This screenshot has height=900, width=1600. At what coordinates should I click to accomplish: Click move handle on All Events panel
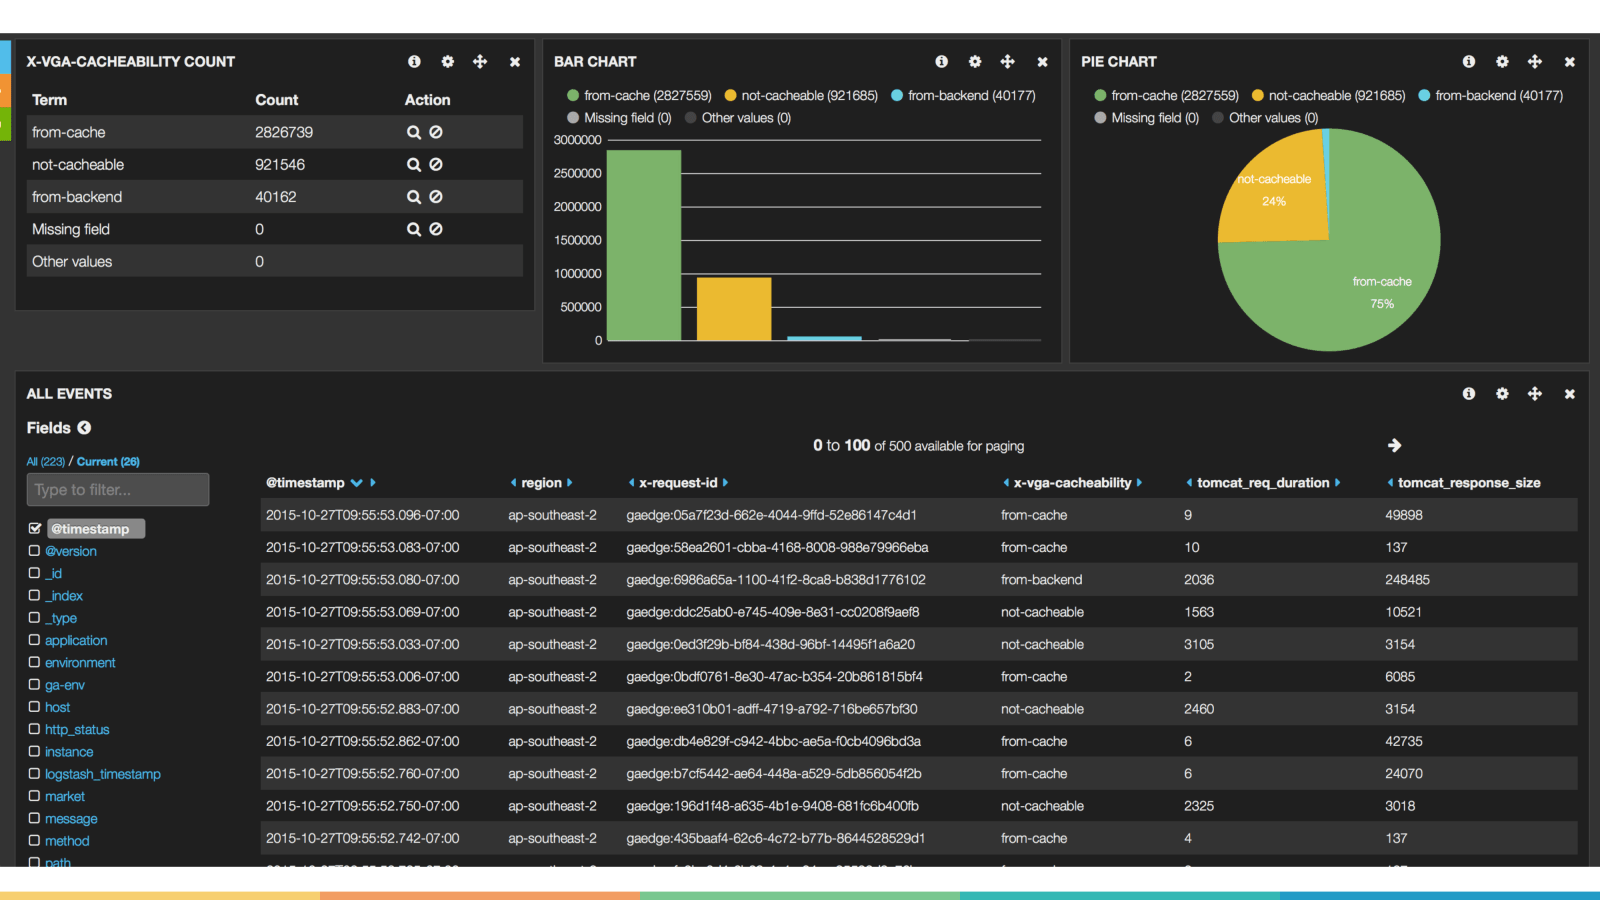click(x=1535, y=394)
